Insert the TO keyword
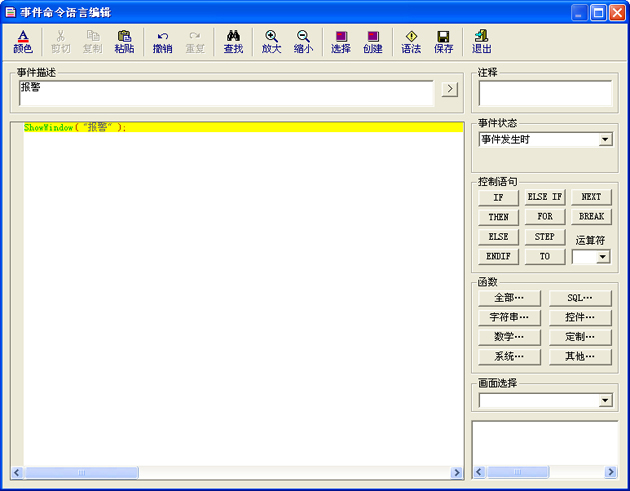Screen dimensions: 630x491 pyautogui.click(x=545, y=256)
